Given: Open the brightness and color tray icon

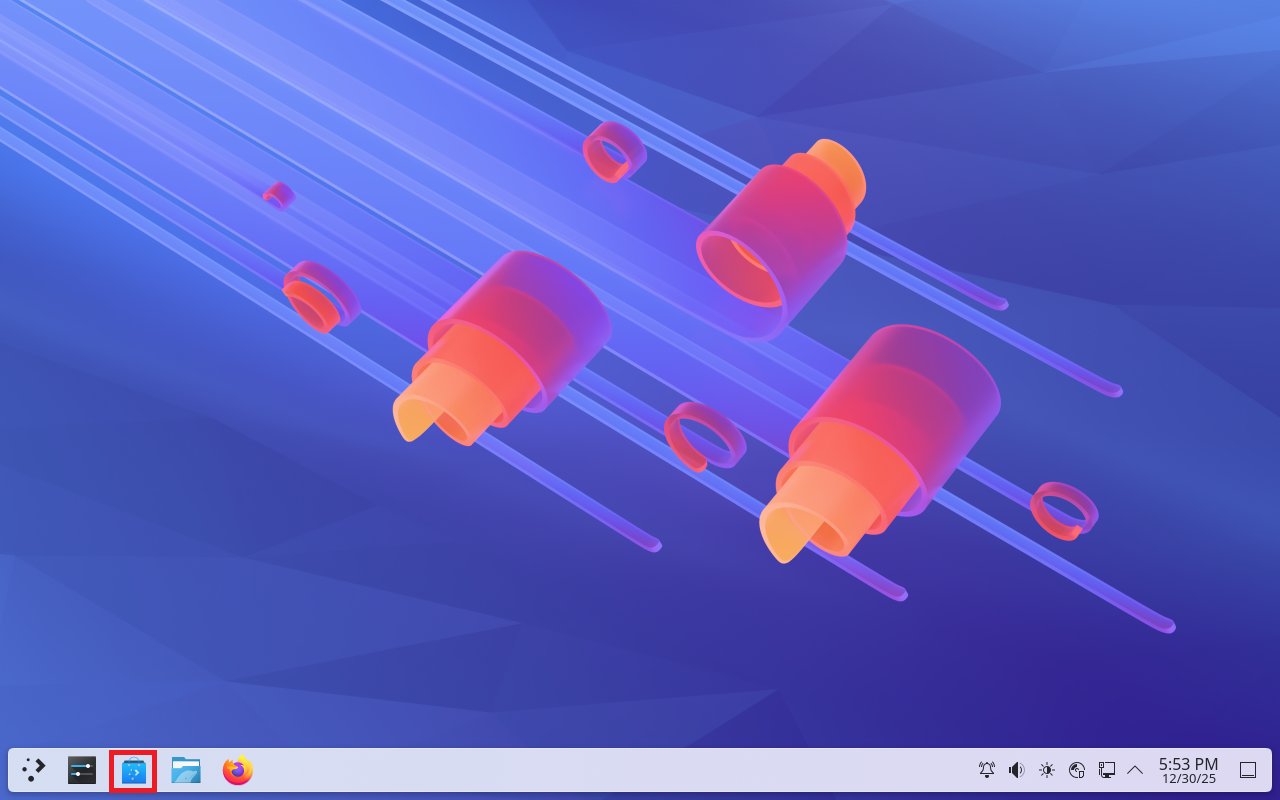Looking at the screenshot, I should 1047,770.
